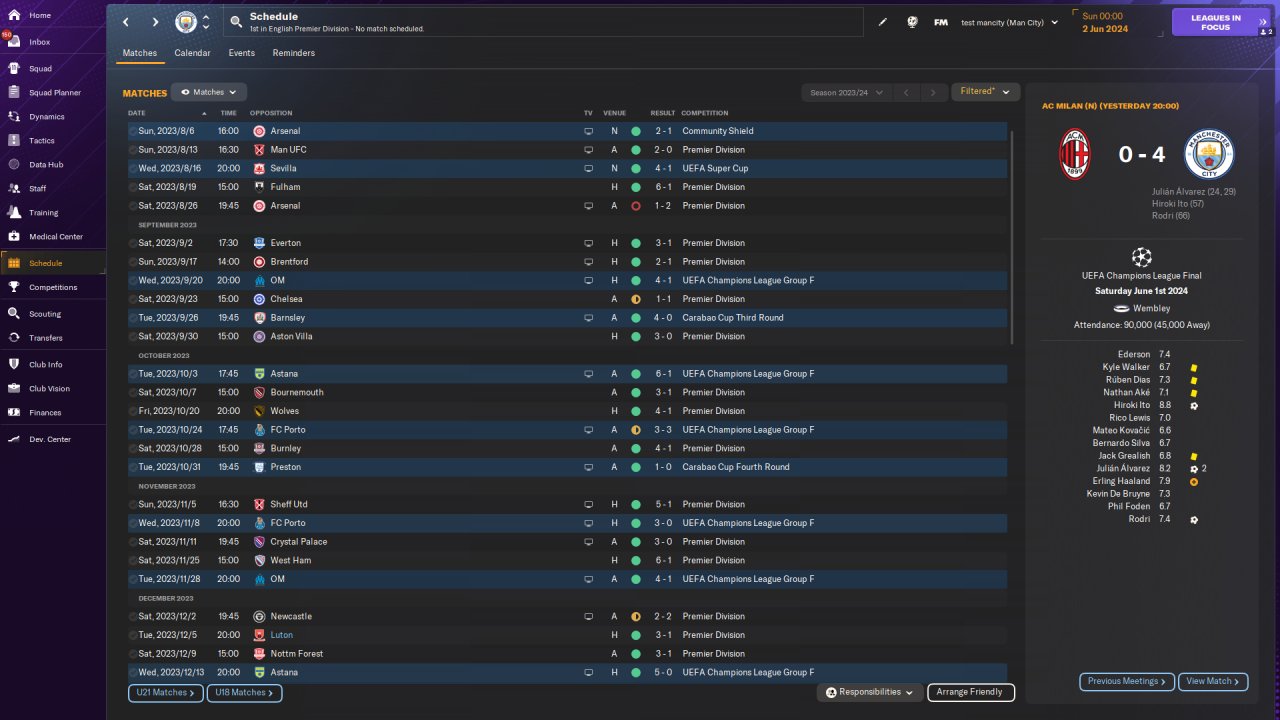This screenshot has width=1280, height=720.
Task: Tick the circle for Fulham match
Action: (x=133, y=187)
